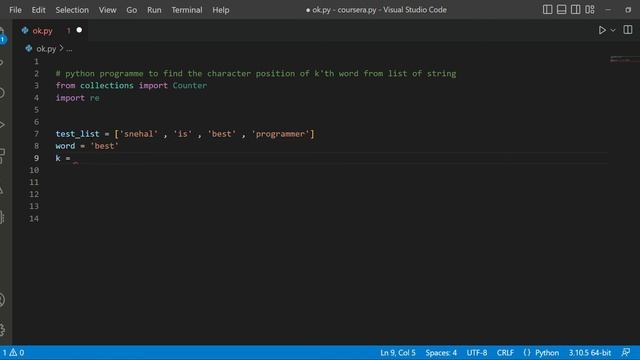Restore down the Visual Studio Code window
This screenshot has height=360, width=640.
628,10
